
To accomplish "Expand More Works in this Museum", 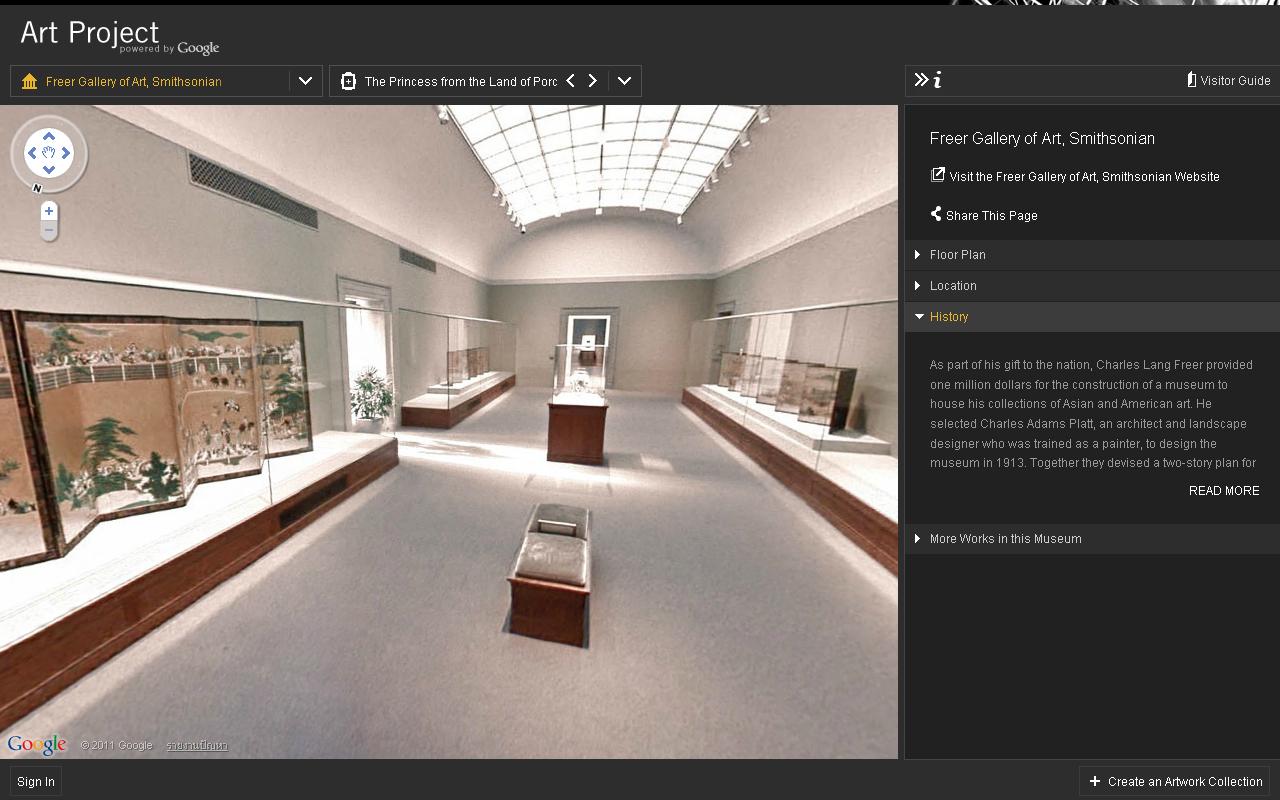I will [x=1092, y=539].
